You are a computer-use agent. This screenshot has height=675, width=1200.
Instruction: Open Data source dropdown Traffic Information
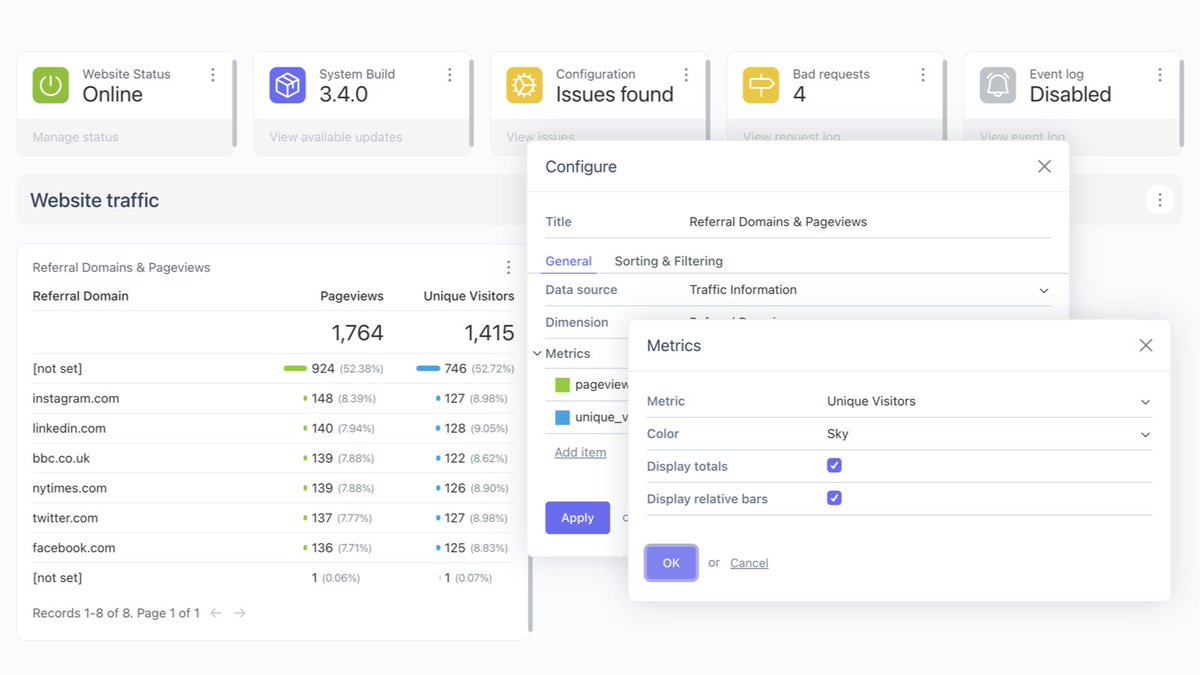click(x=869, y=290)
